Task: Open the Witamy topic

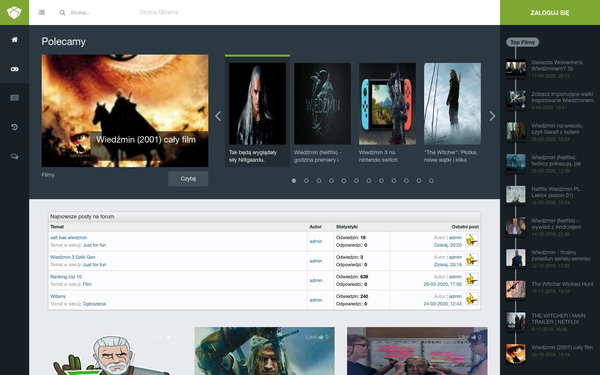Action: (x=58, y=296)
